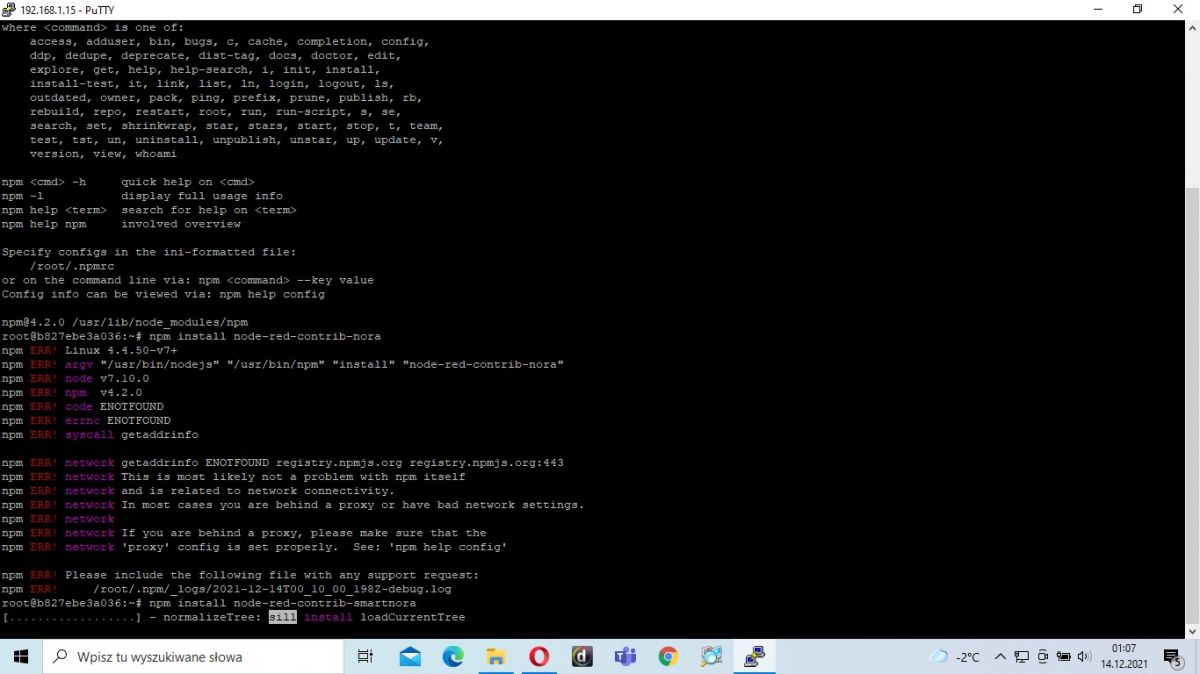Click the line 'This is most likely not a problem with npm itself'
Image resolution: width=1200 pixels, height=674 pixels.
click(293, 476)
